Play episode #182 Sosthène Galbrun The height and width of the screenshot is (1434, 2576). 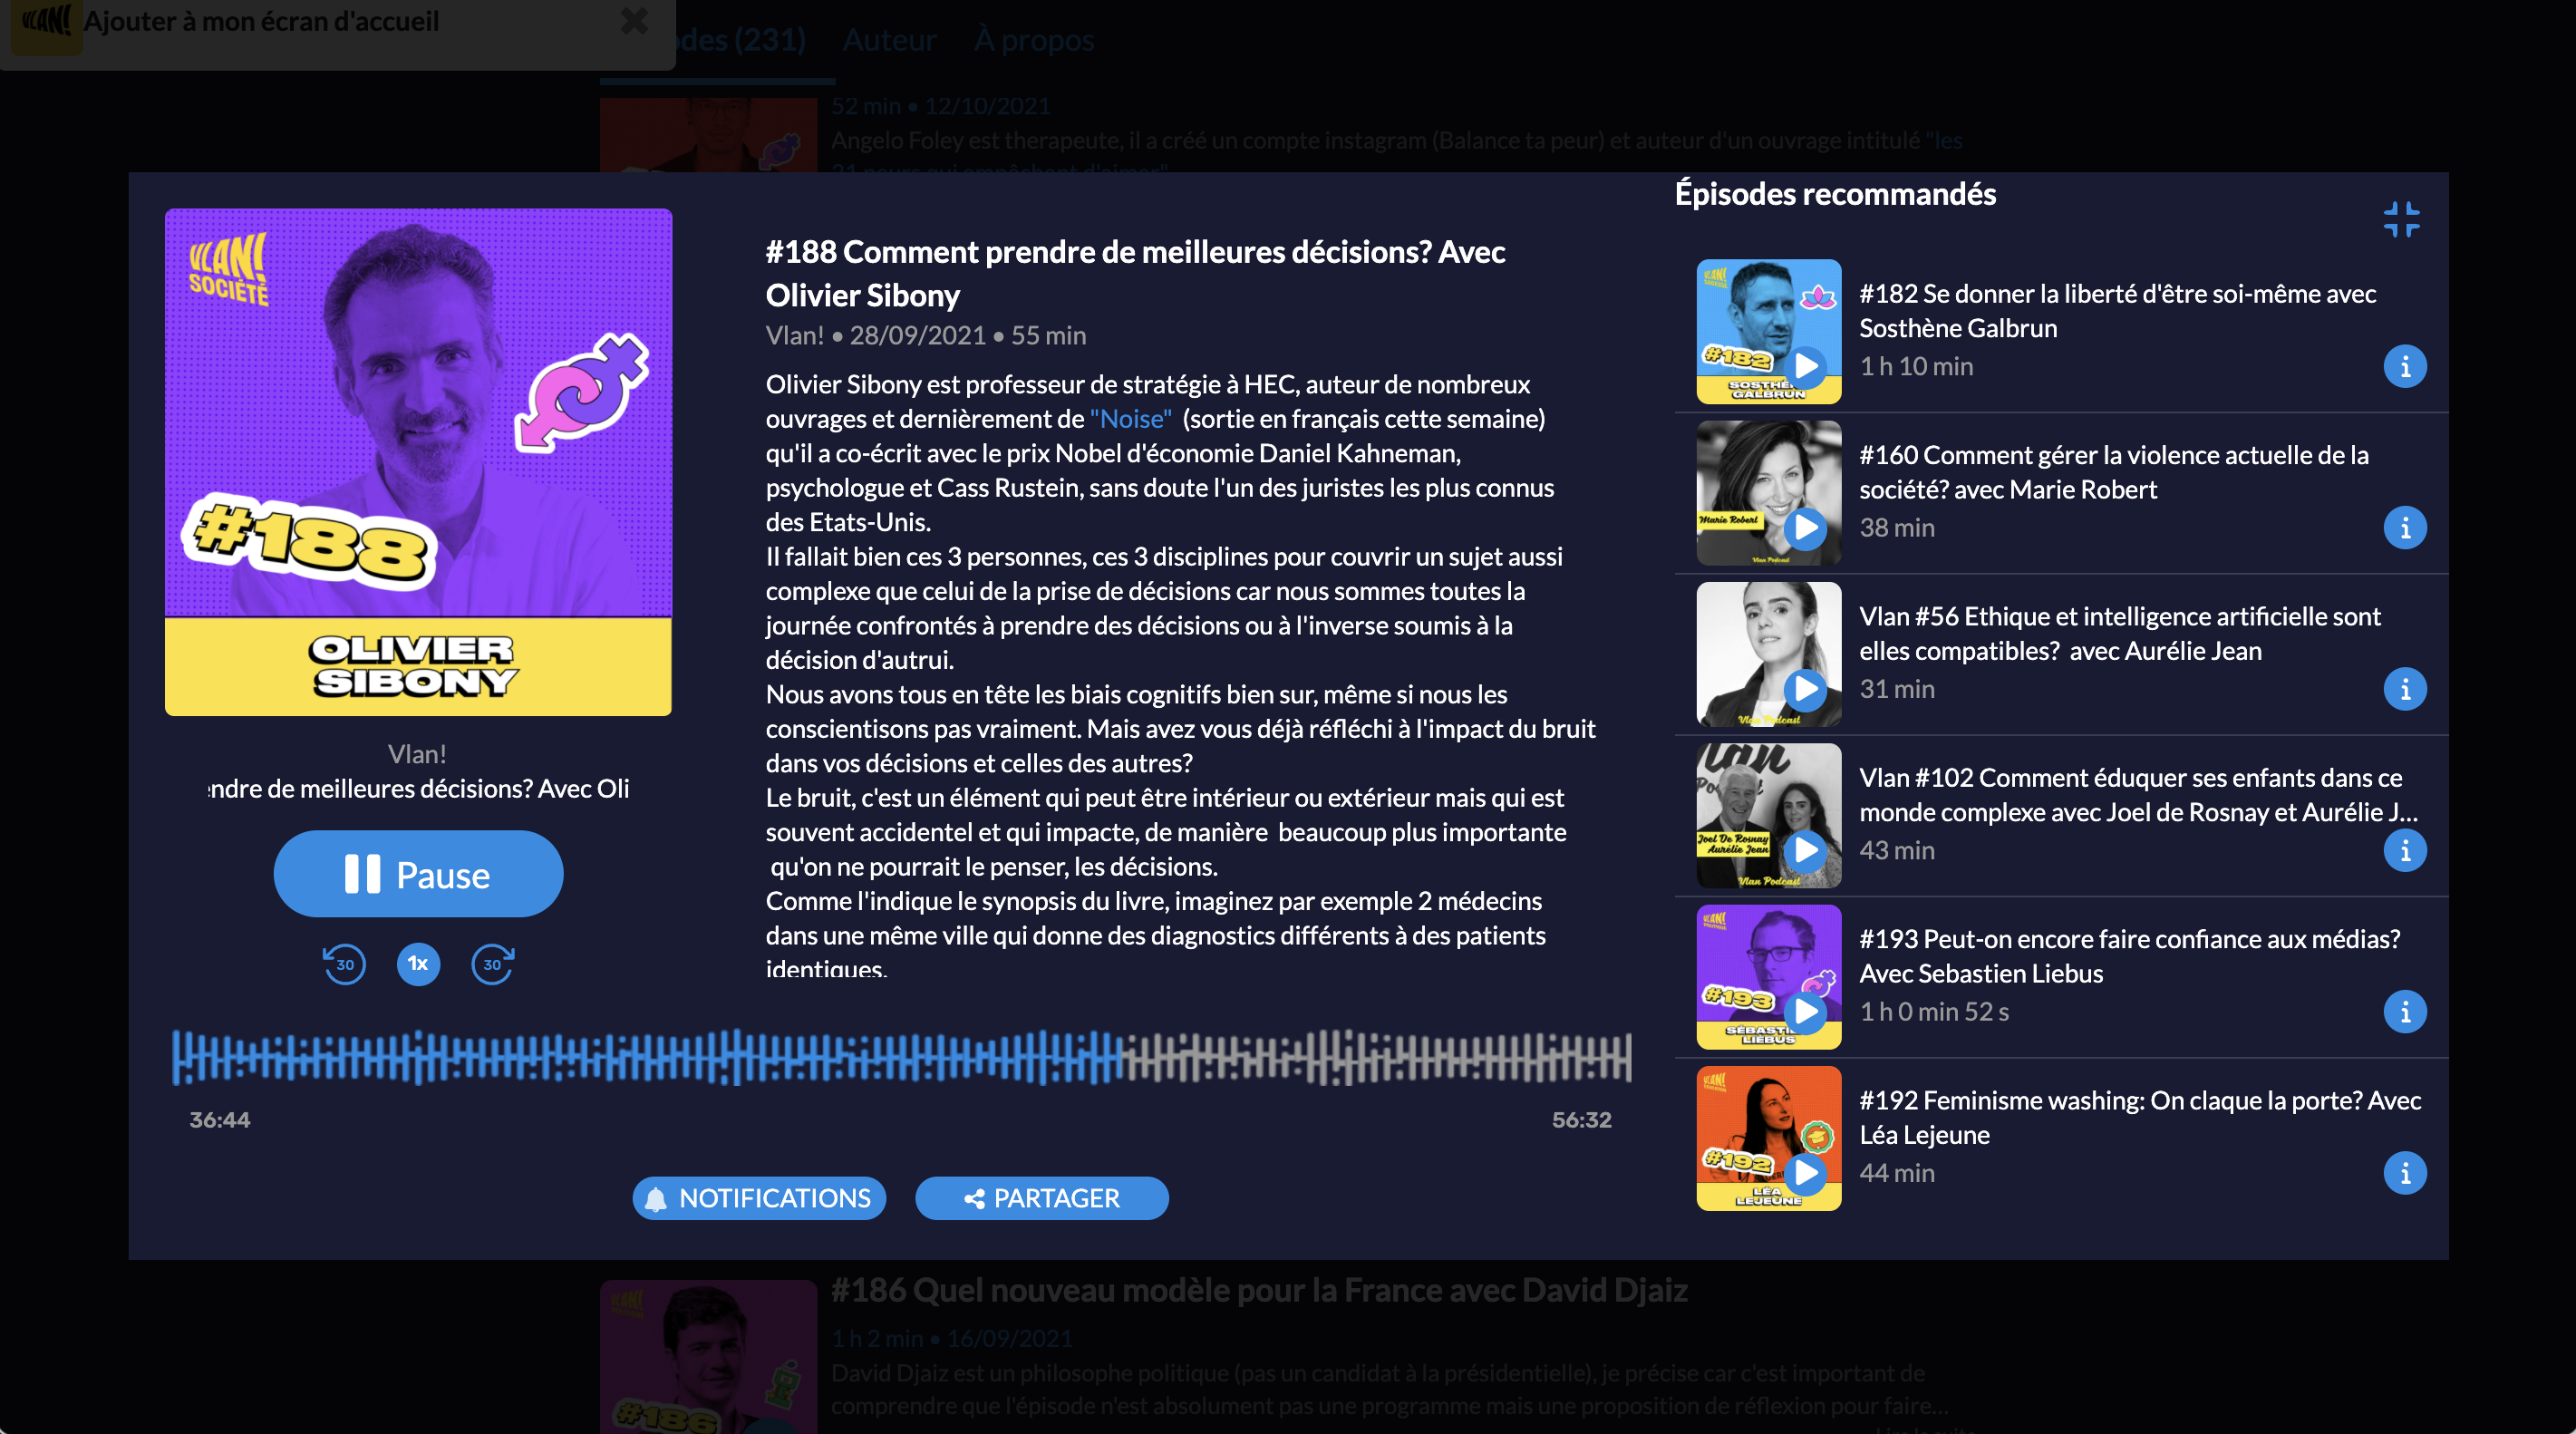[1805, 366]
